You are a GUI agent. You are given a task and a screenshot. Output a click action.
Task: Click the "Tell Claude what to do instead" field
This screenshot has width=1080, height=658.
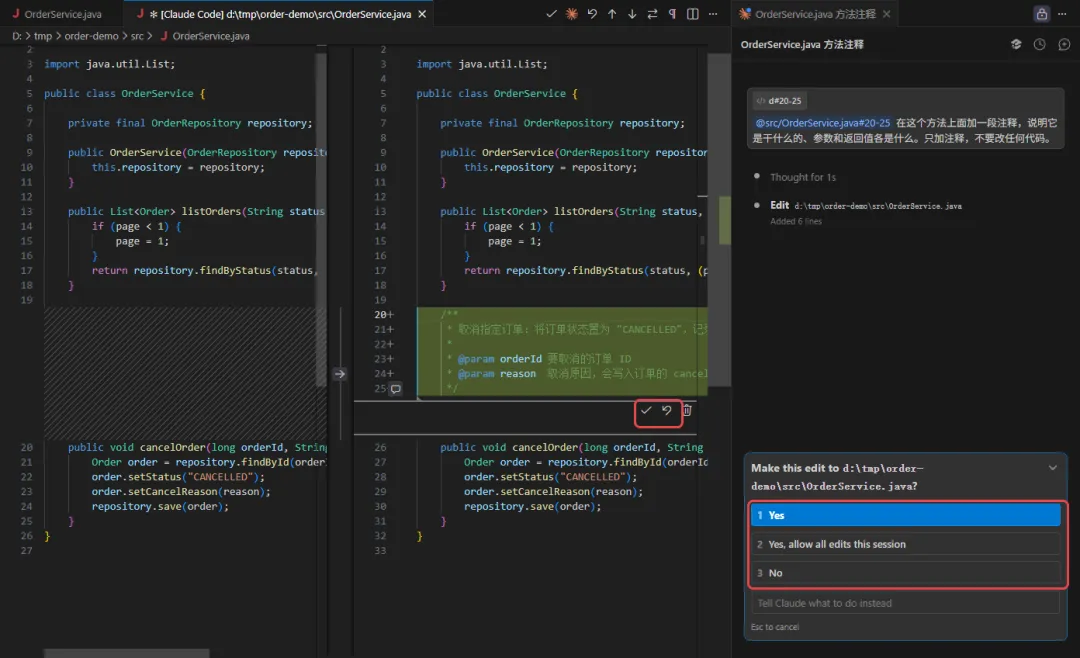pyautogui.click(x=905, y=603)
